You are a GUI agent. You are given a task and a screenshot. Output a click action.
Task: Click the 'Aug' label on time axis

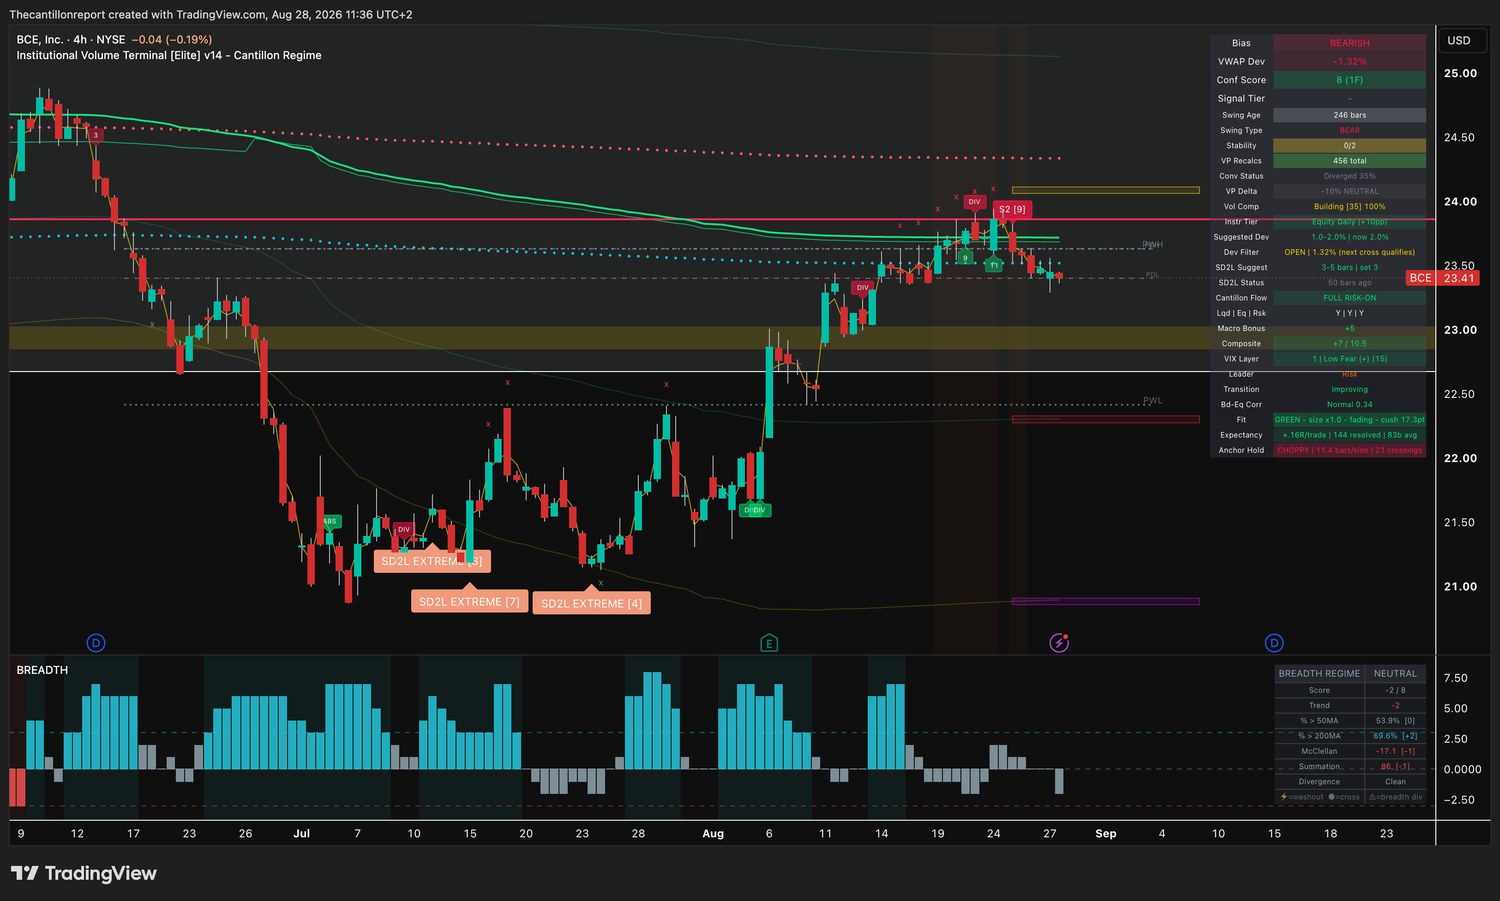click(713, 833)
